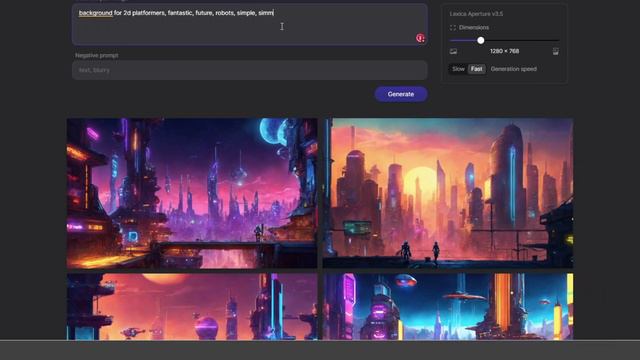
Task: Open the pink sky image with round pod
Action: [192, 307]
